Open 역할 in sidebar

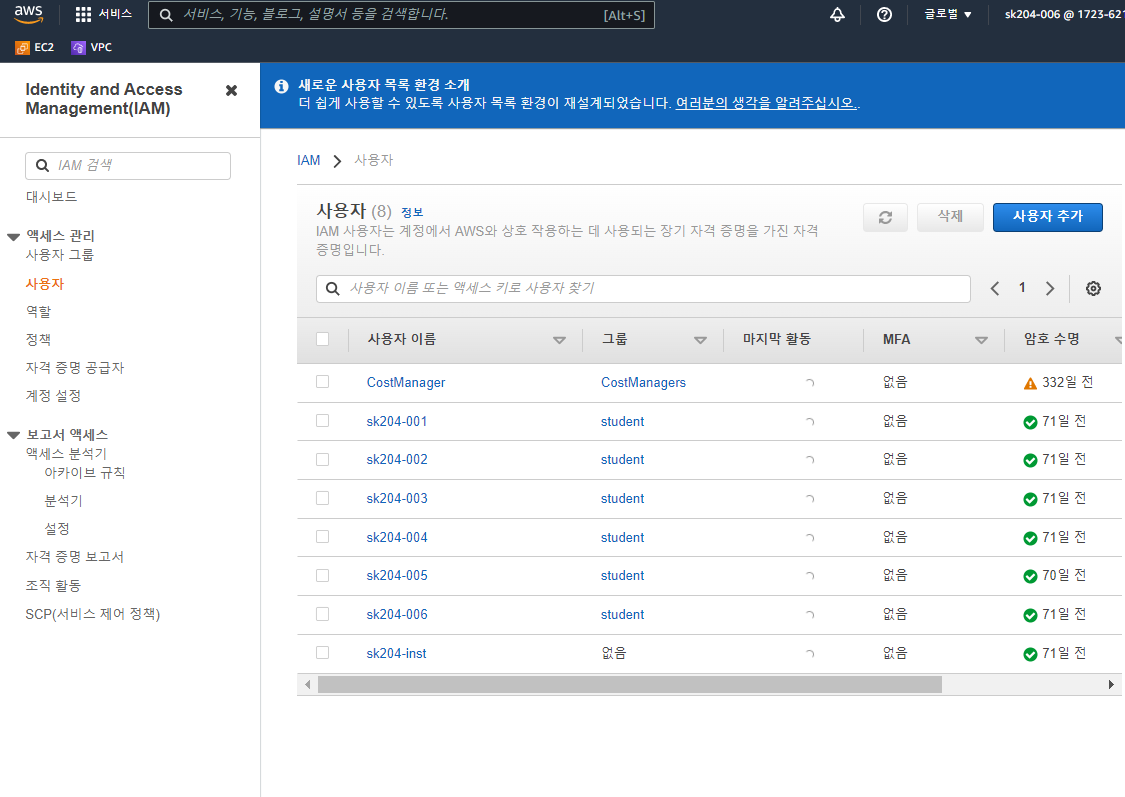pos(39,312)
